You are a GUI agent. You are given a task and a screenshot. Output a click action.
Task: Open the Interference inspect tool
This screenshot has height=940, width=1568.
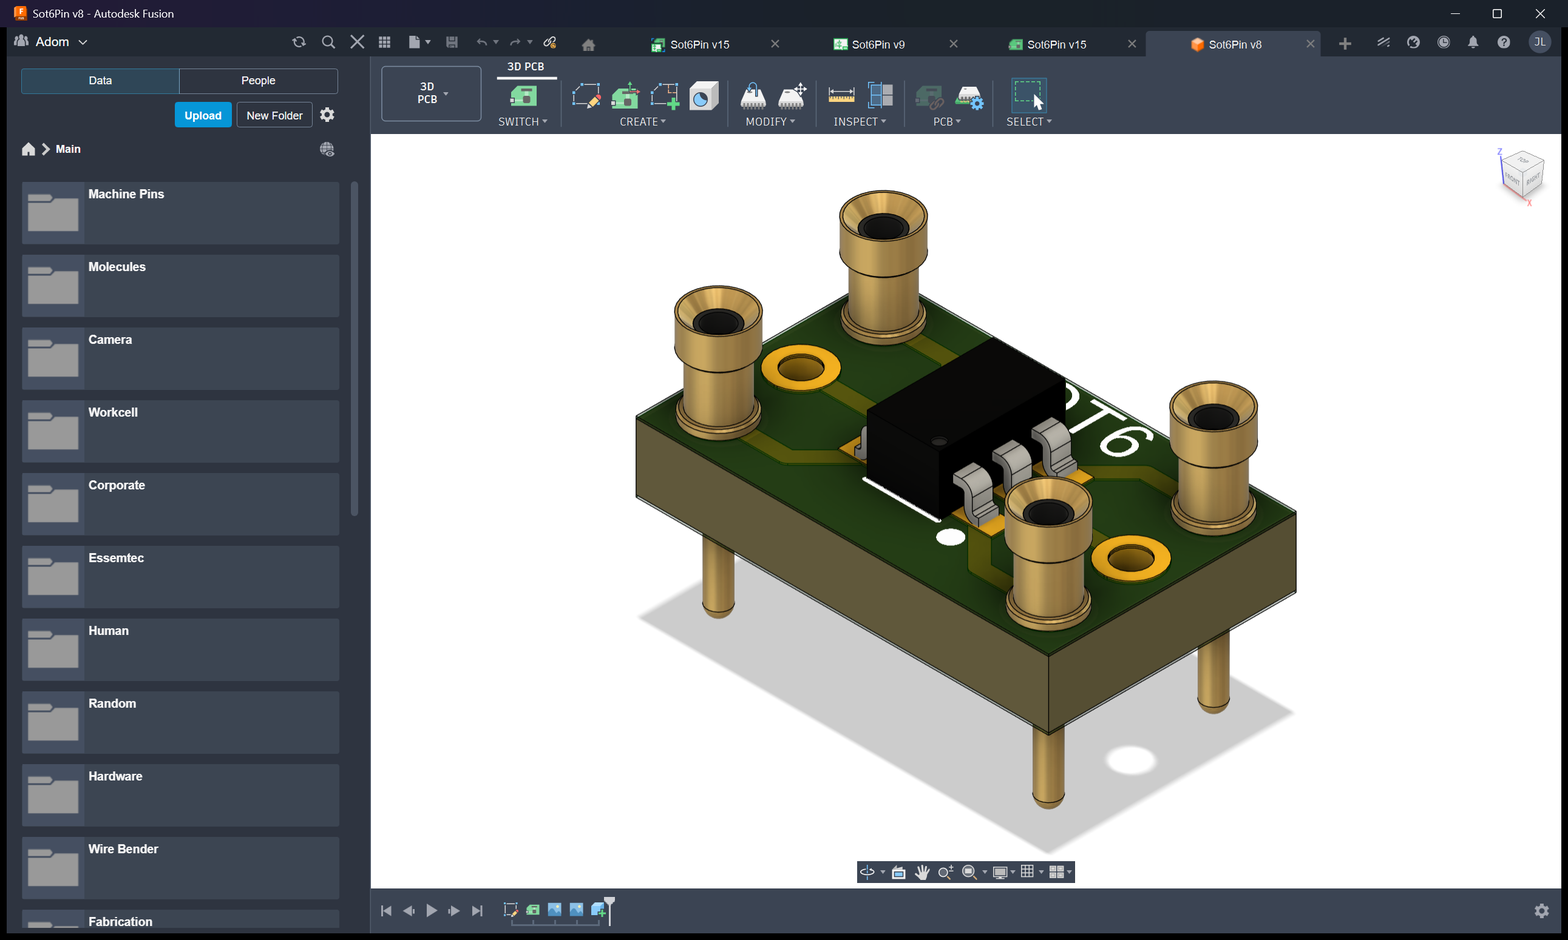(880, 96)
